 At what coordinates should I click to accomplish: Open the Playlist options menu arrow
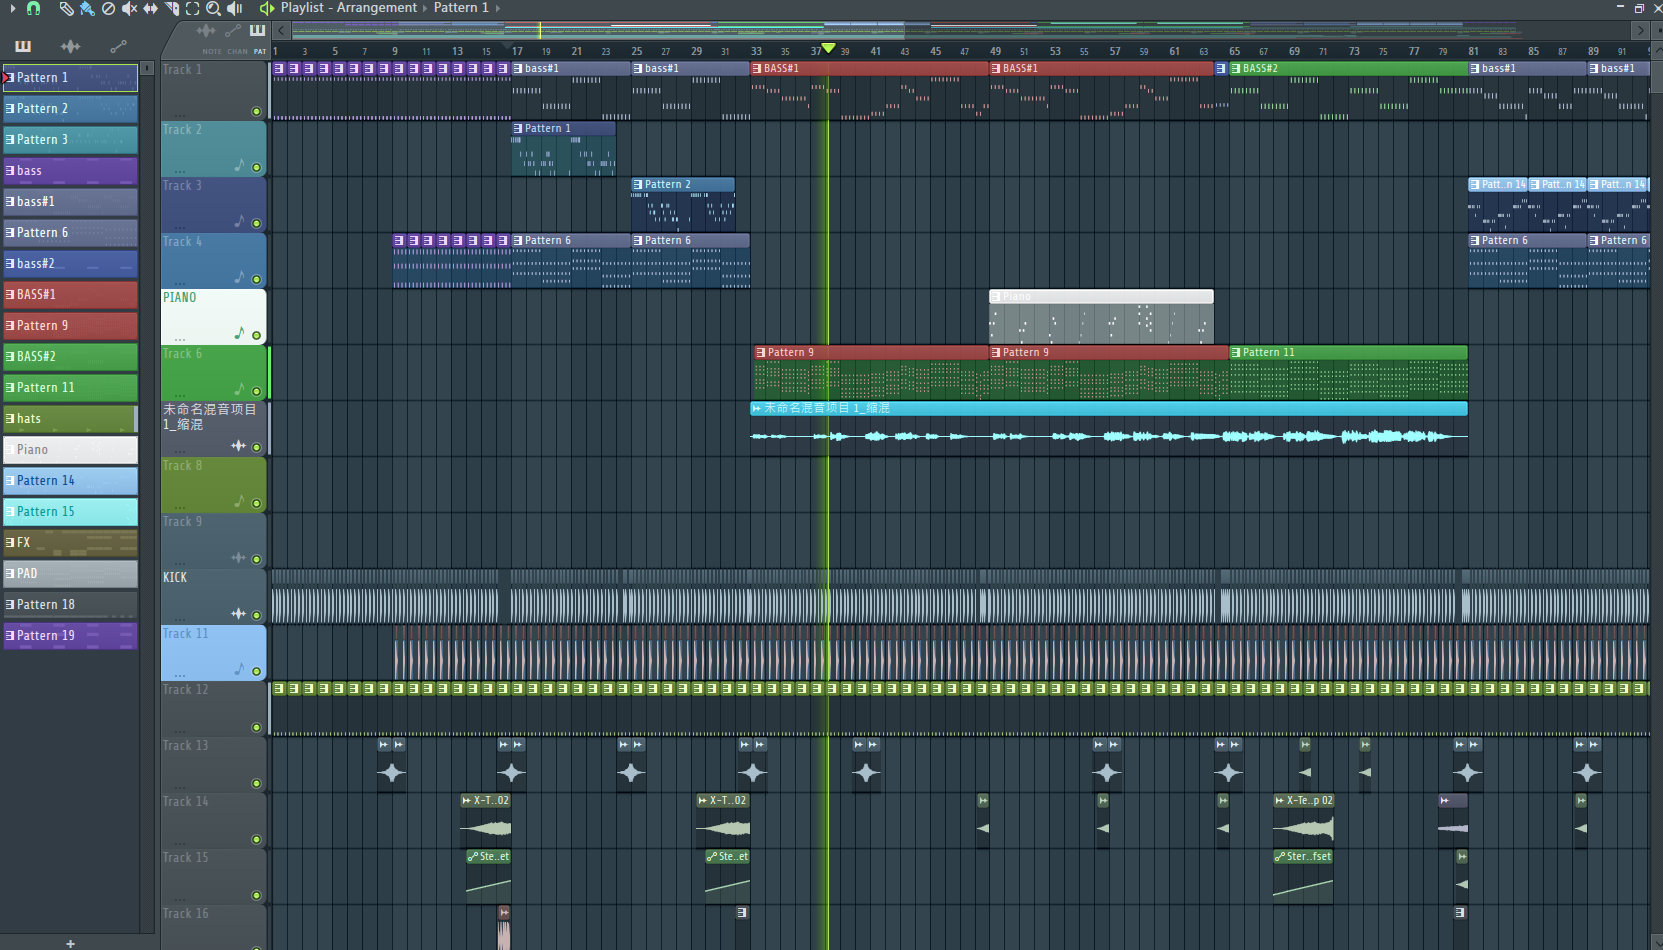tap(13, 8)
